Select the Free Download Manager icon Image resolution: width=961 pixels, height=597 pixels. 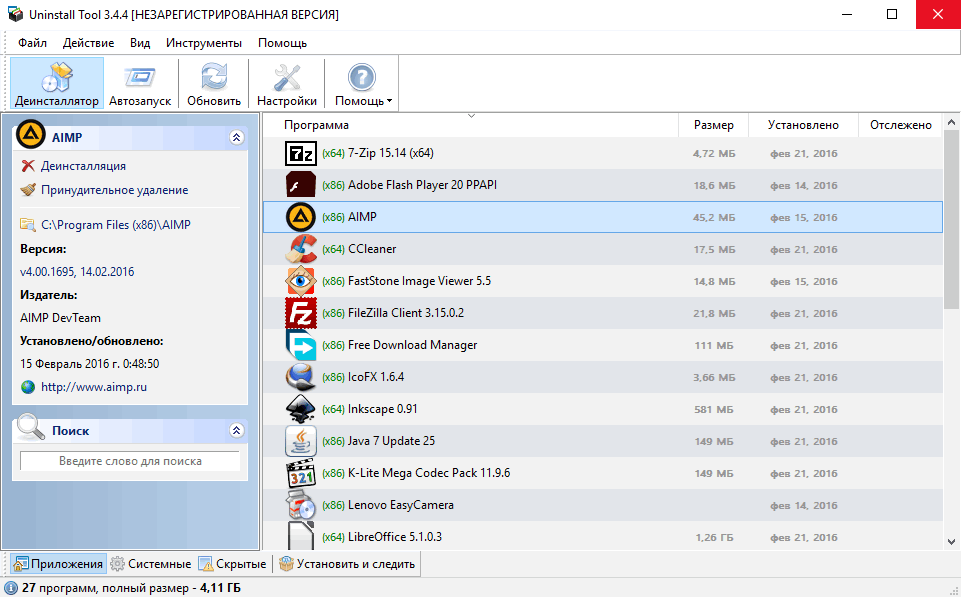pos(301,345)
